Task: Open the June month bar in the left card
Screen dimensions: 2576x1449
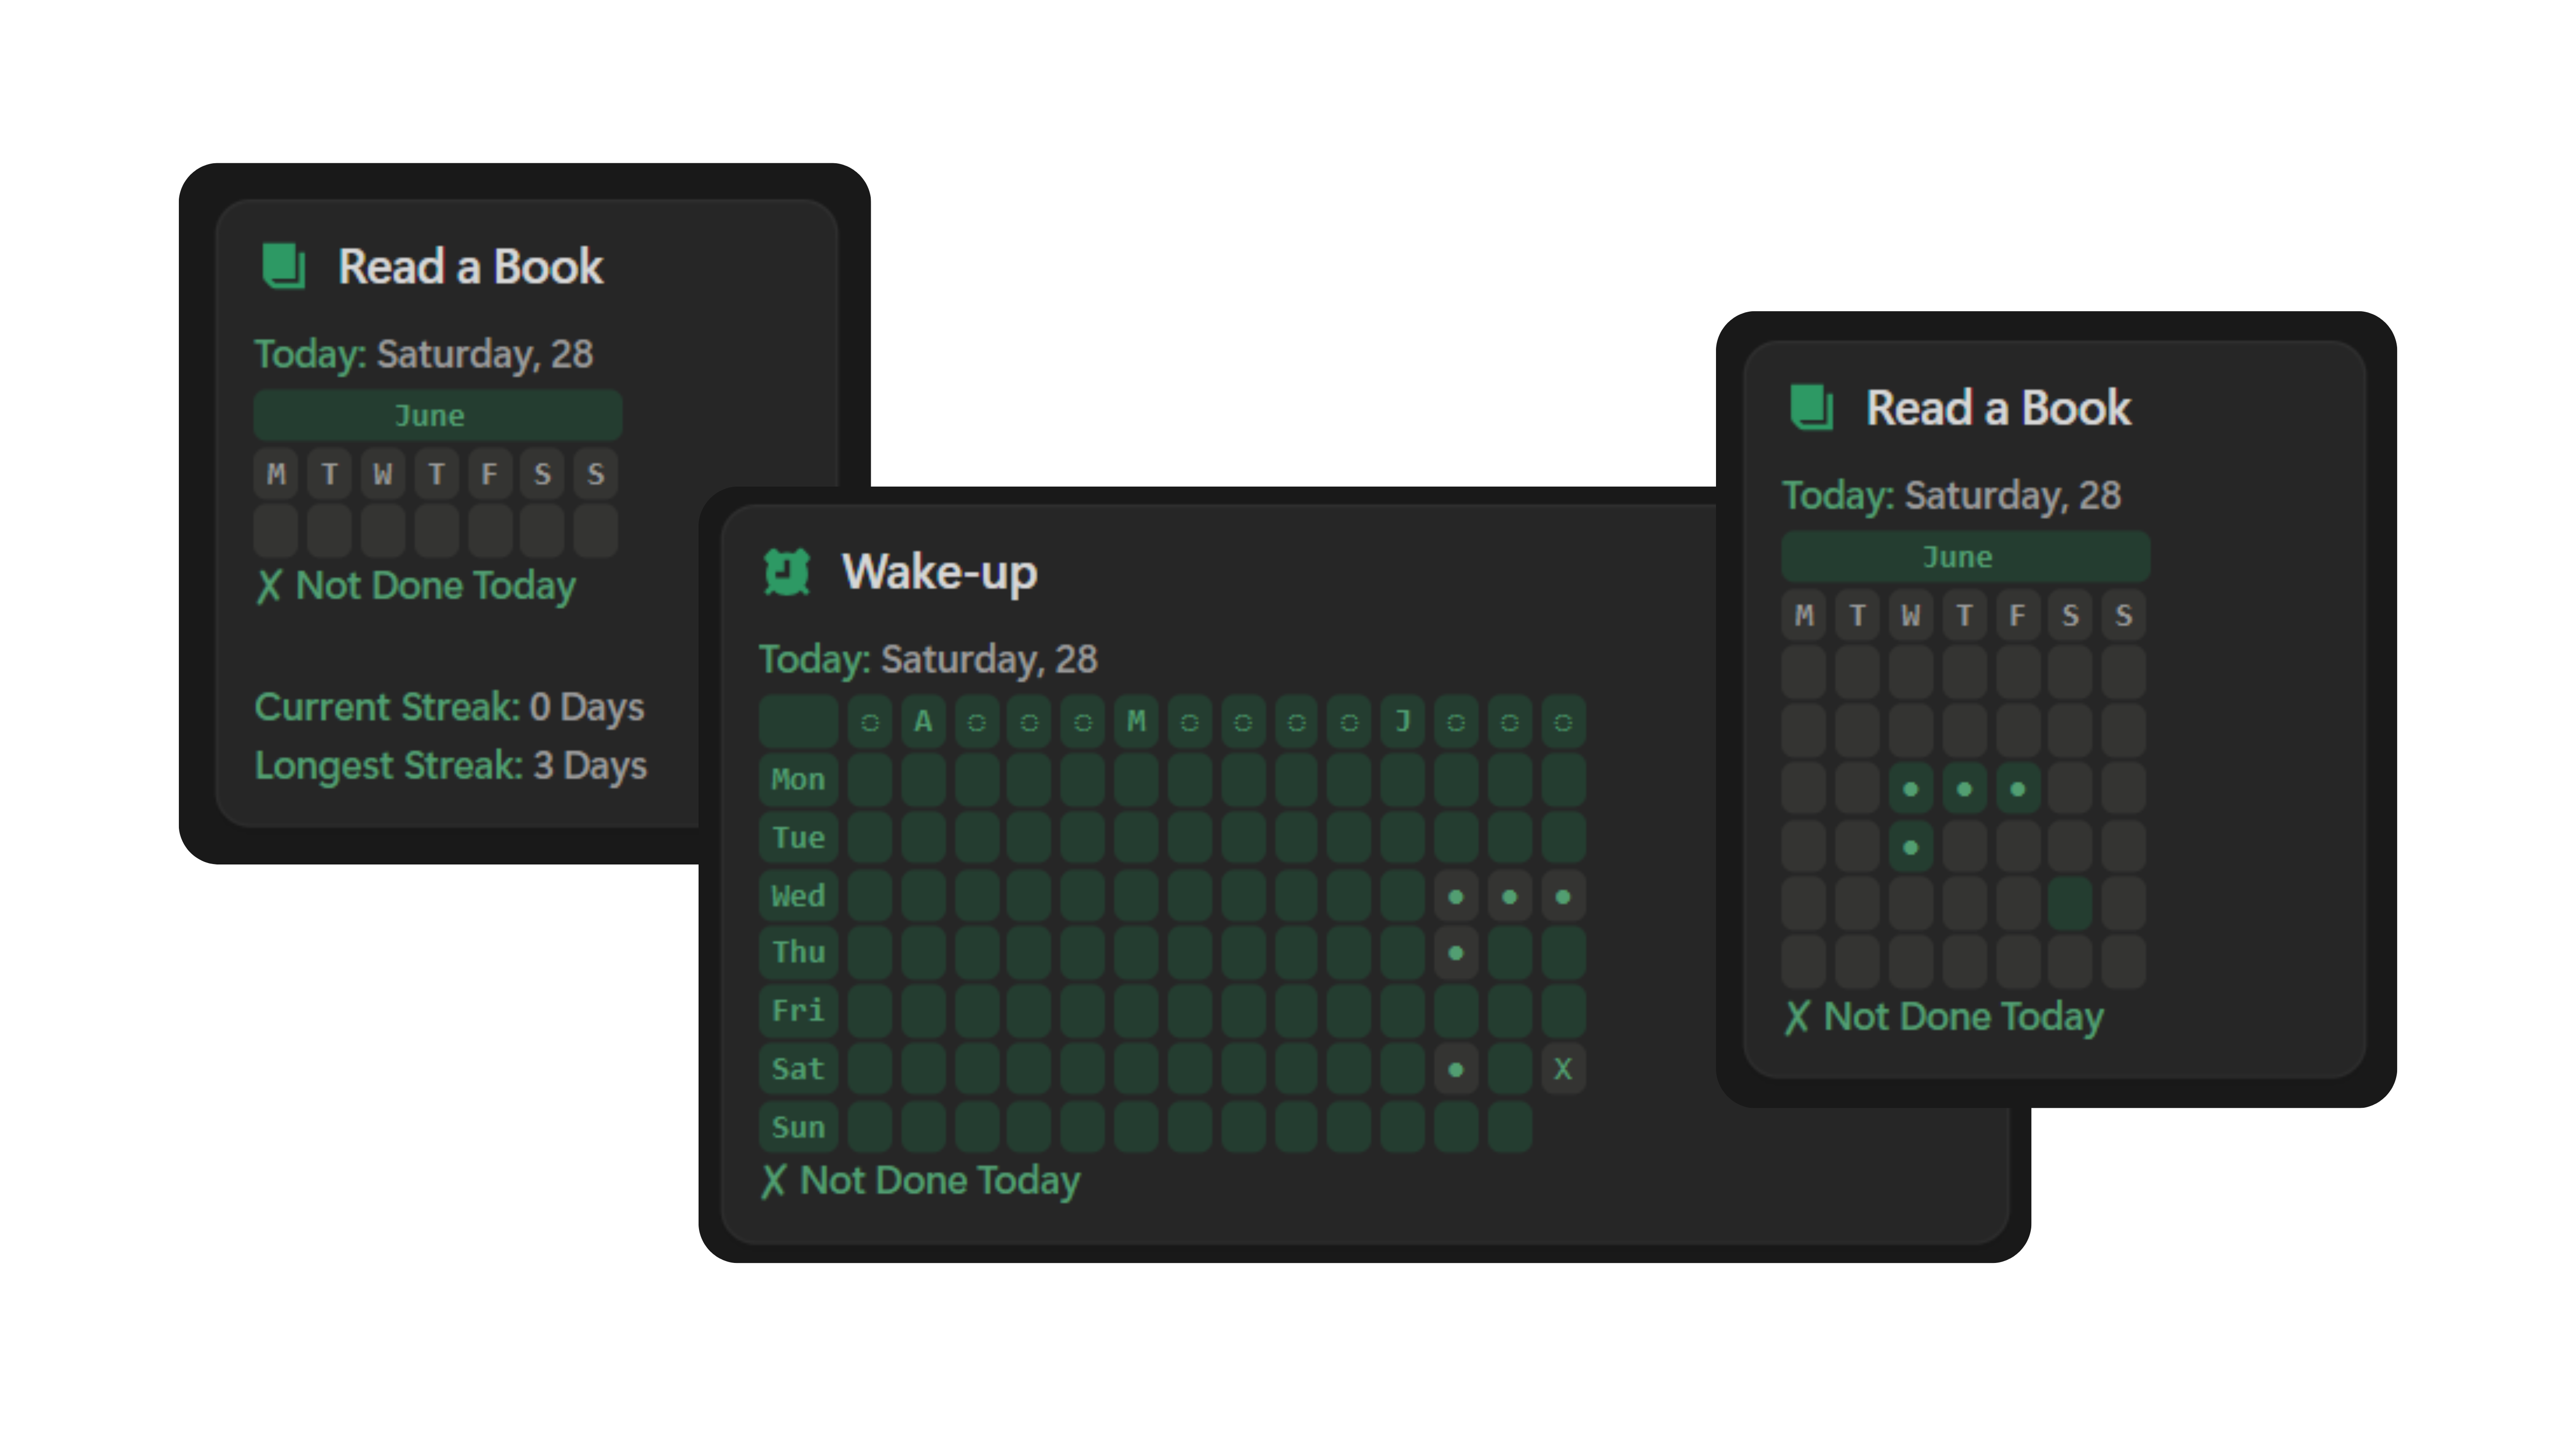Action: pyautogui.click(x=438, y=415)
